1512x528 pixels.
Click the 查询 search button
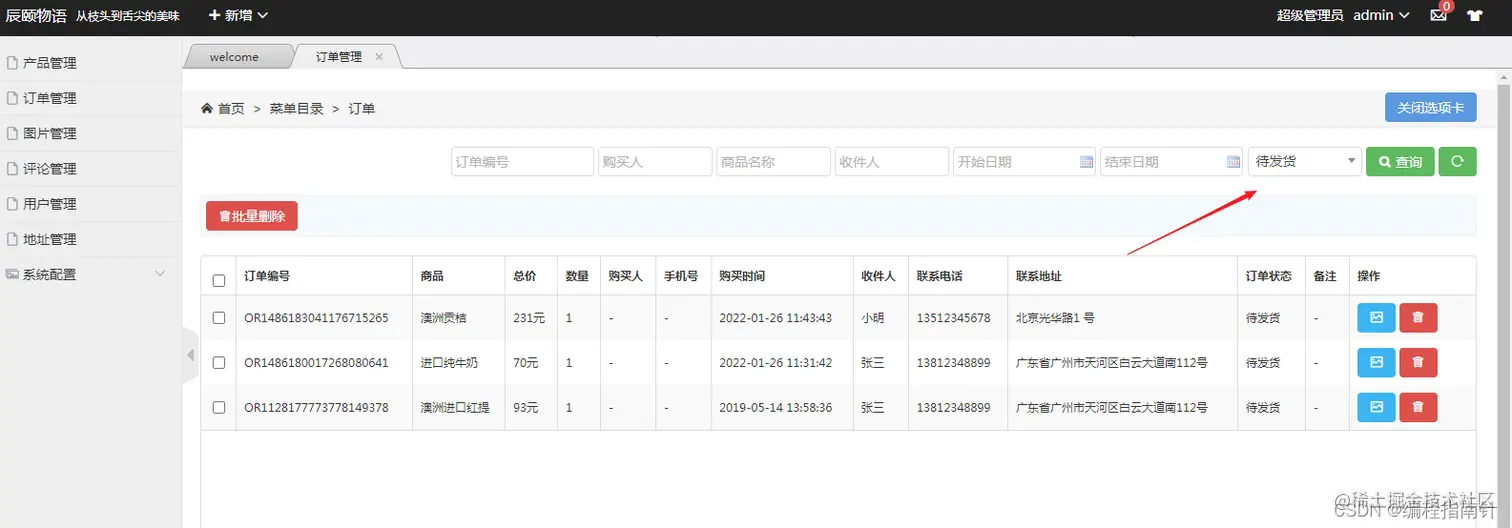(1400, 161)
